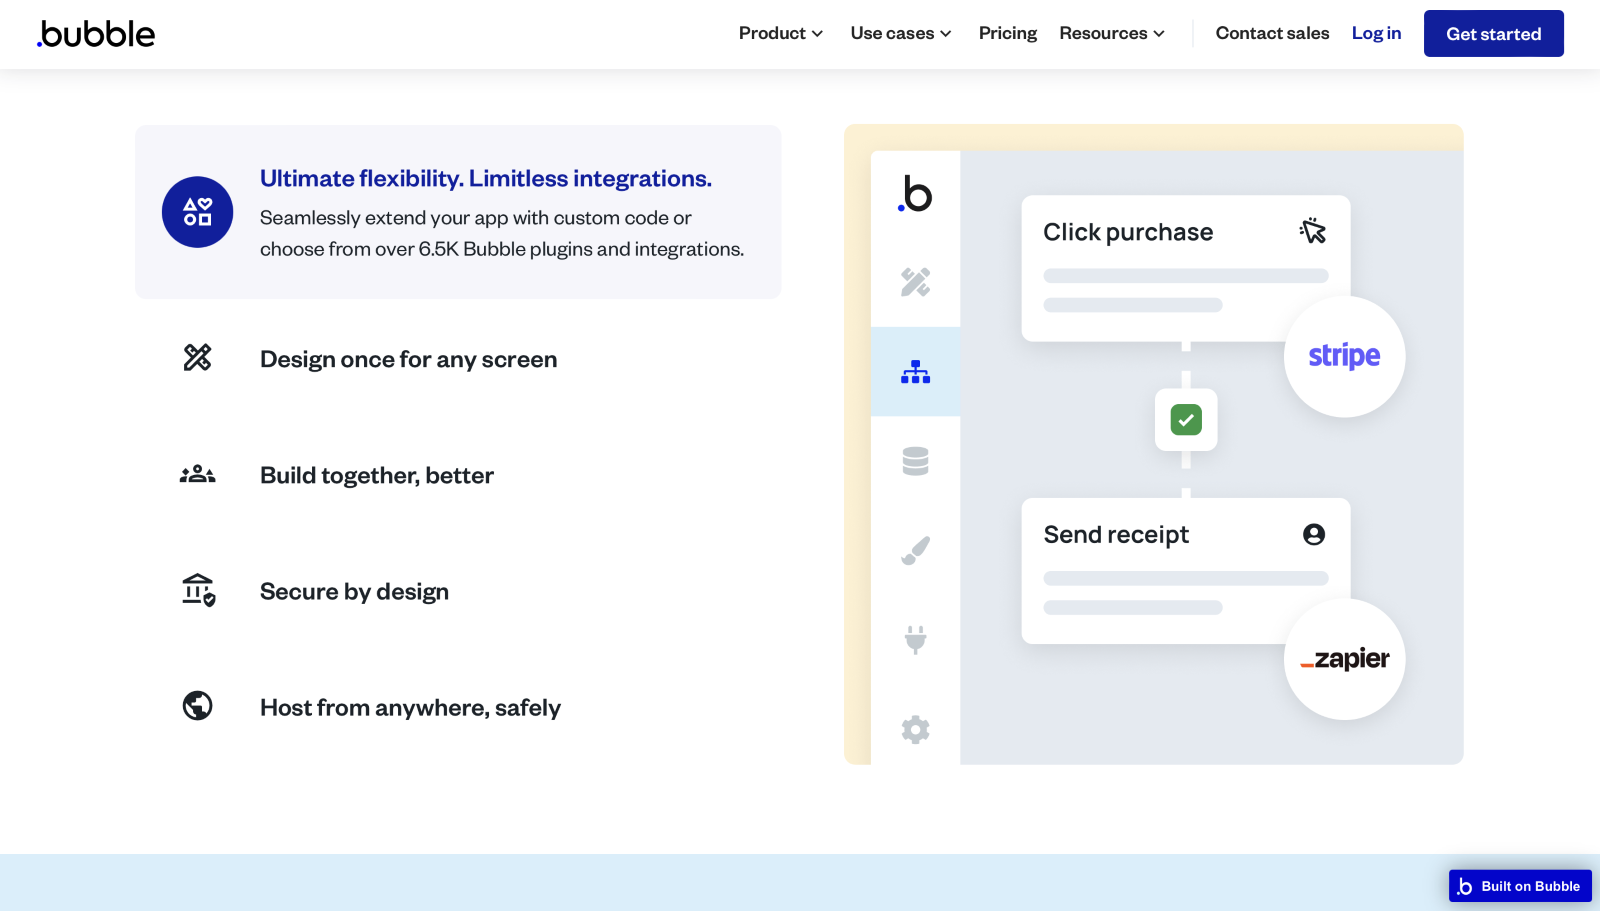Click the Built on Bubble badge
The image size is (1600, 911).
pyautogui.click(x=1520, y=886)
